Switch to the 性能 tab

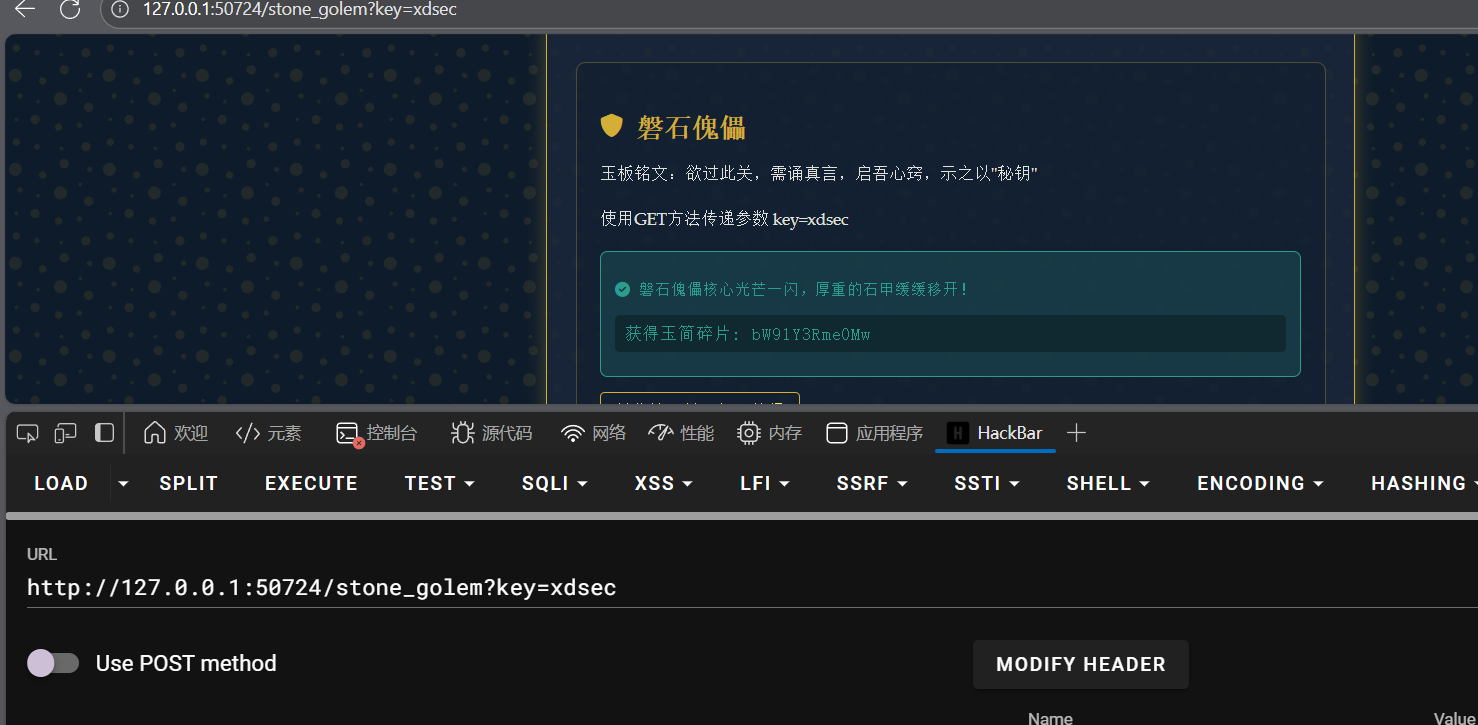tap(681, 432)
